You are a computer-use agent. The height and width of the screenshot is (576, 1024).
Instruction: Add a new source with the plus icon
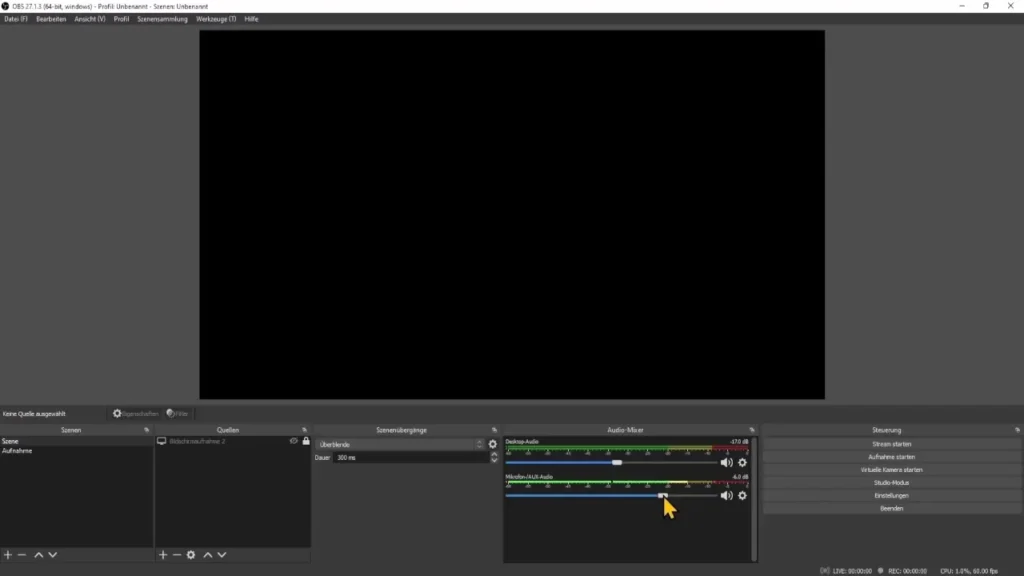[x=163, y=555]
